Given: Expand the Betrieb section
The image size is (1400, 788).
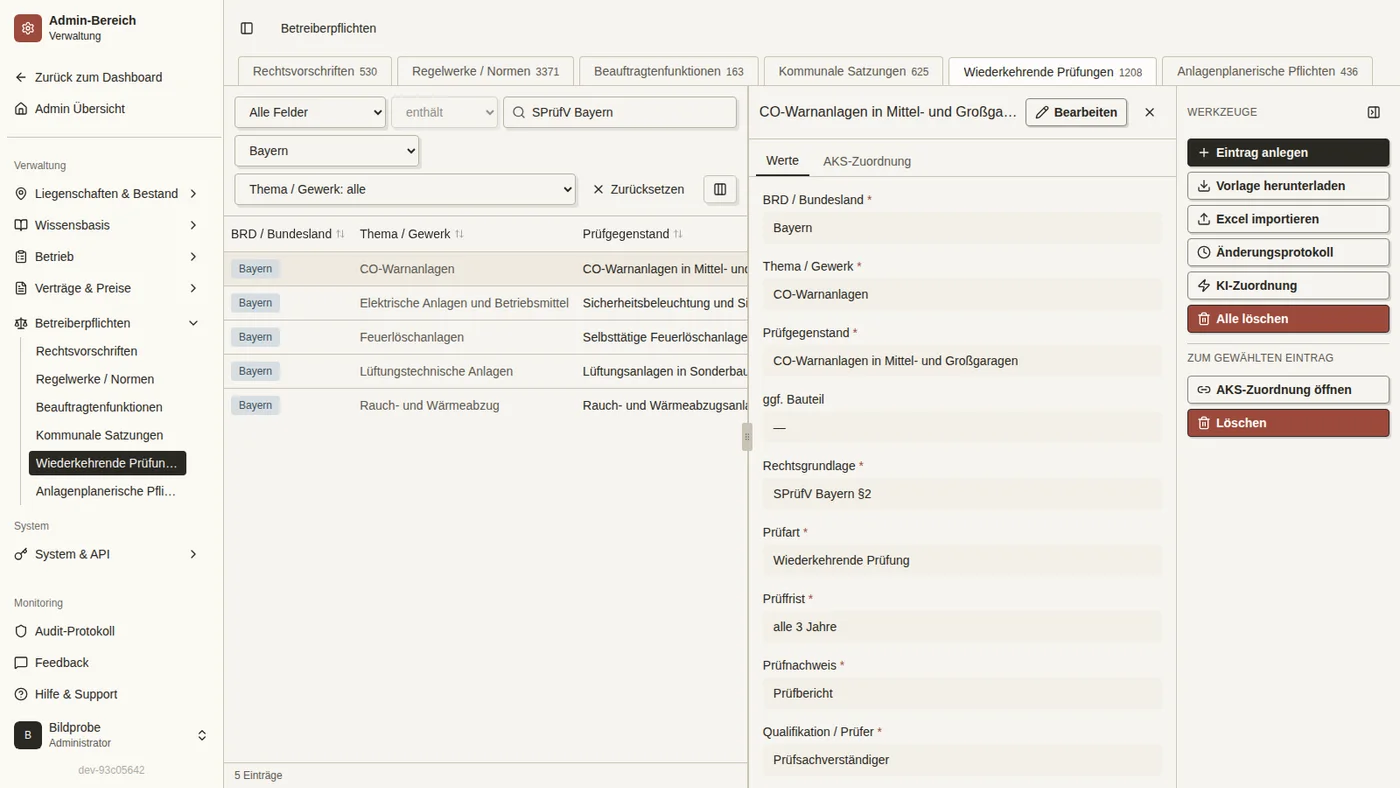Looking at the screenshot, I should 108,256.
